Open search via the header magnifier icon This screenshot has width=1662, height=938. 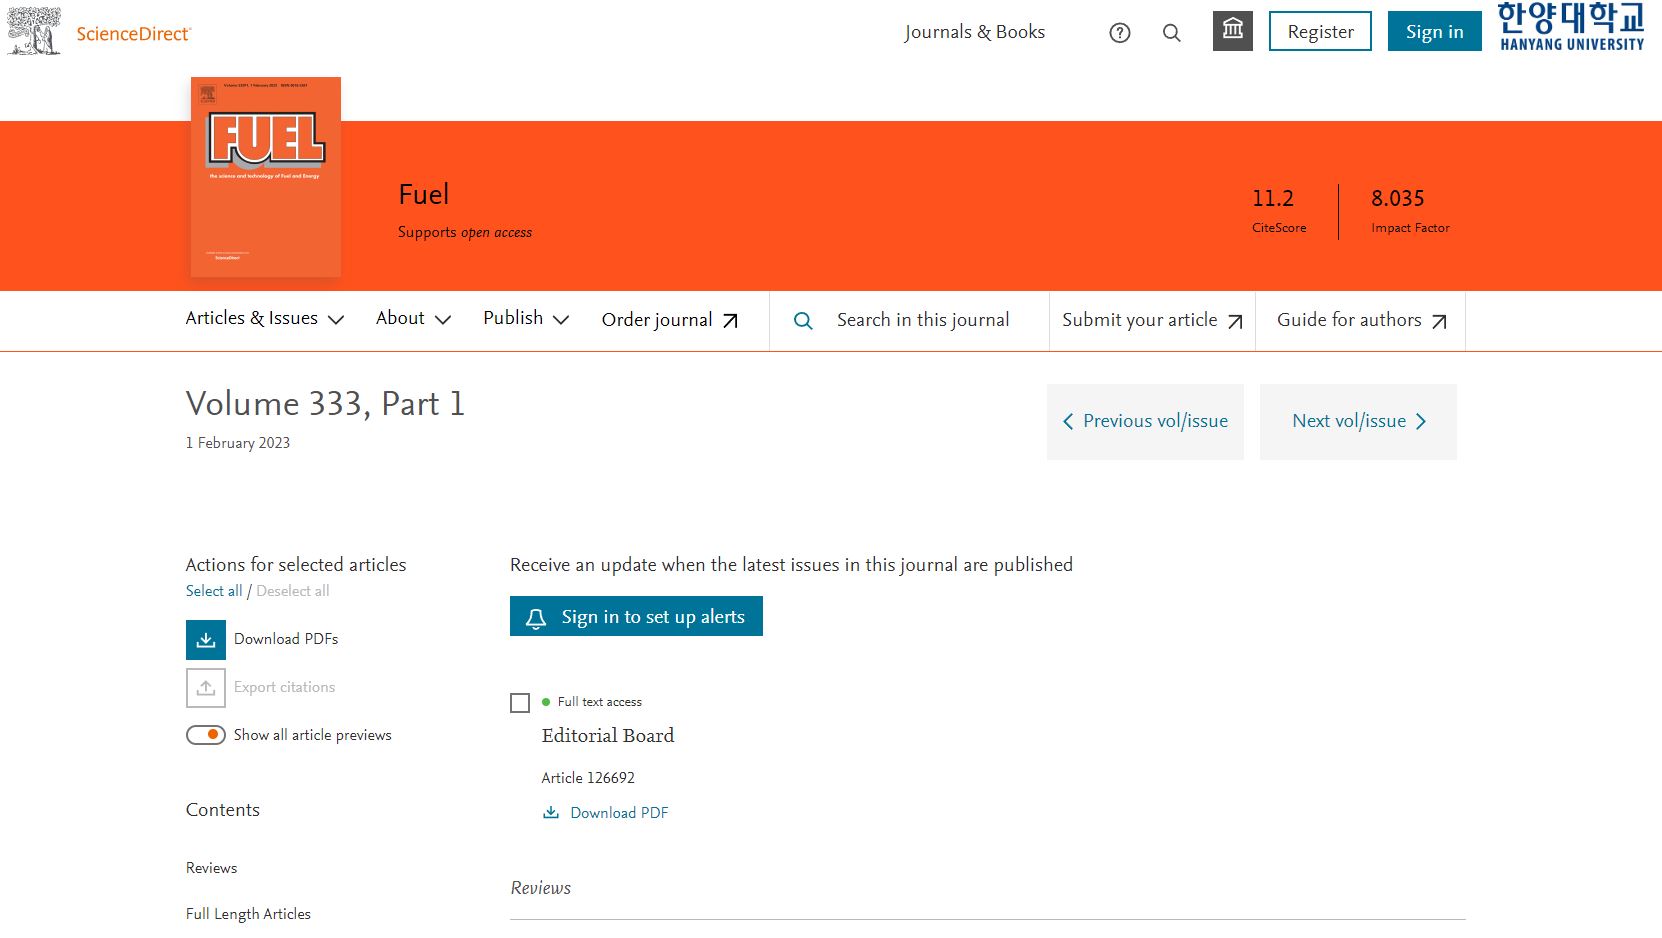(1172, 33)
